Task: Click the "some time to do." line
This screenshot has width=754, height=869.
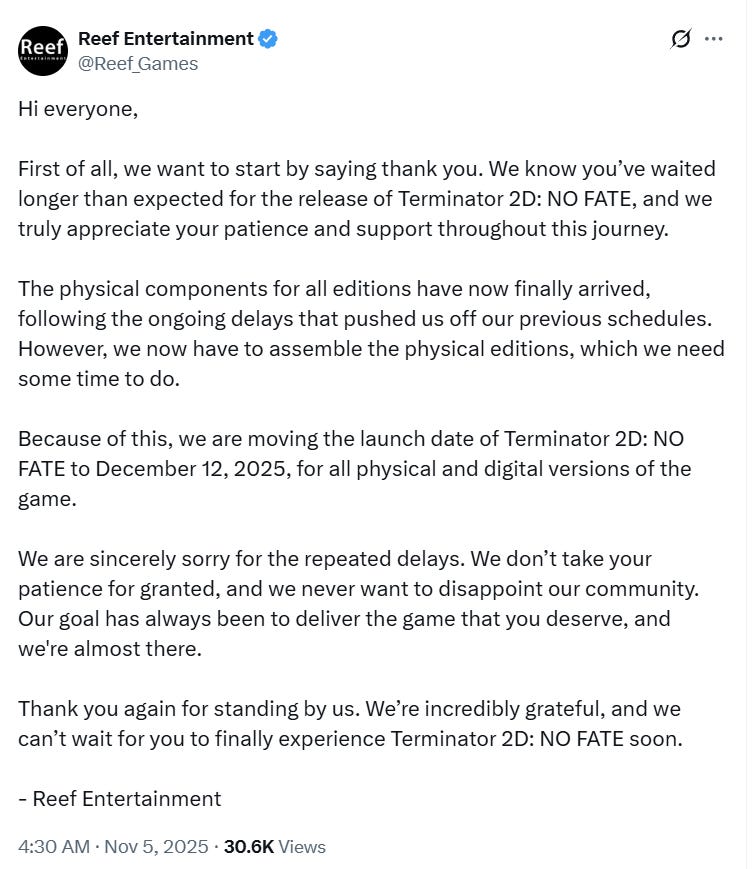Action: tap(99, 379)
